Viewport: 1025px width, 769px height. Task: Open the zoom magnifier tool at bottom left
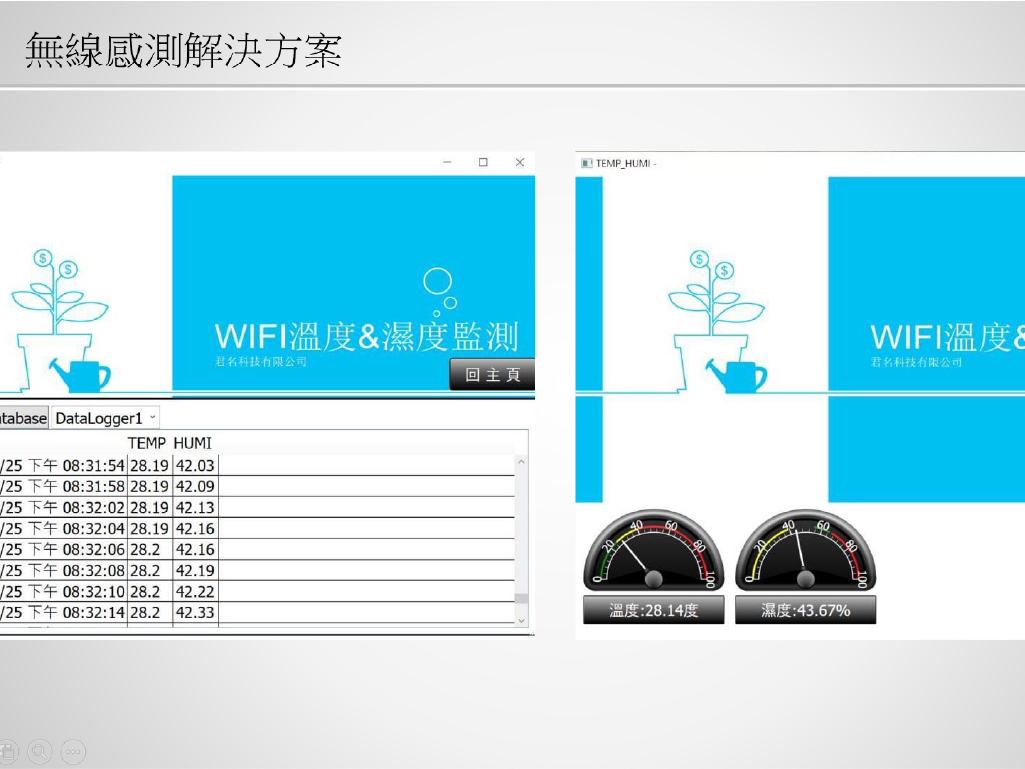pos(39,751)
